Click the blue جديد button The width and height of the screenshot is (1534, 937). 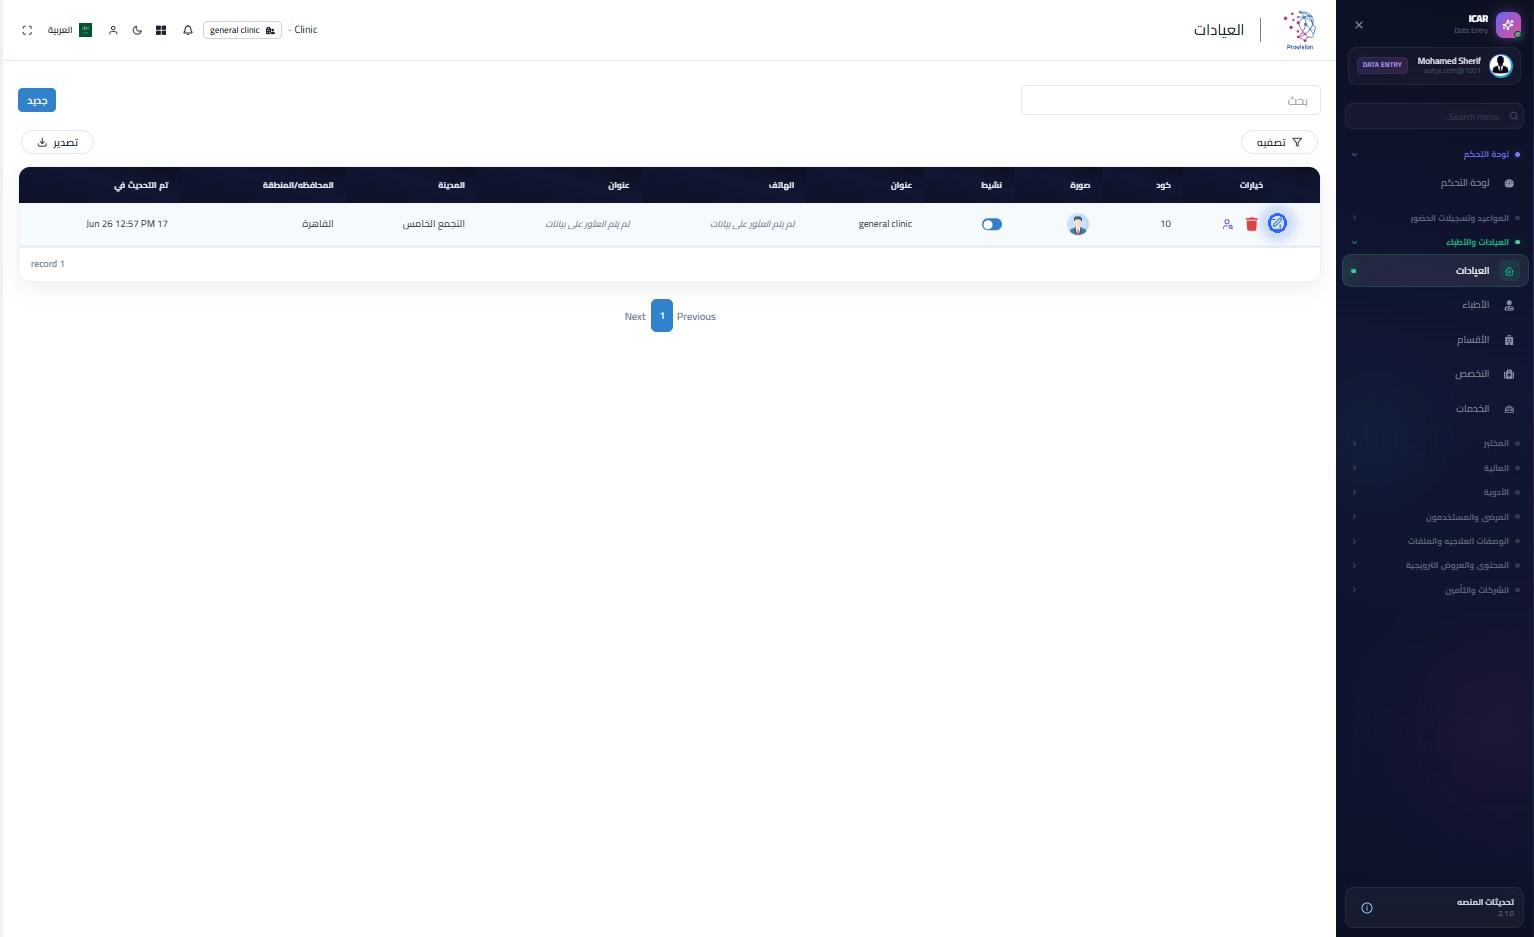point(37,100)
